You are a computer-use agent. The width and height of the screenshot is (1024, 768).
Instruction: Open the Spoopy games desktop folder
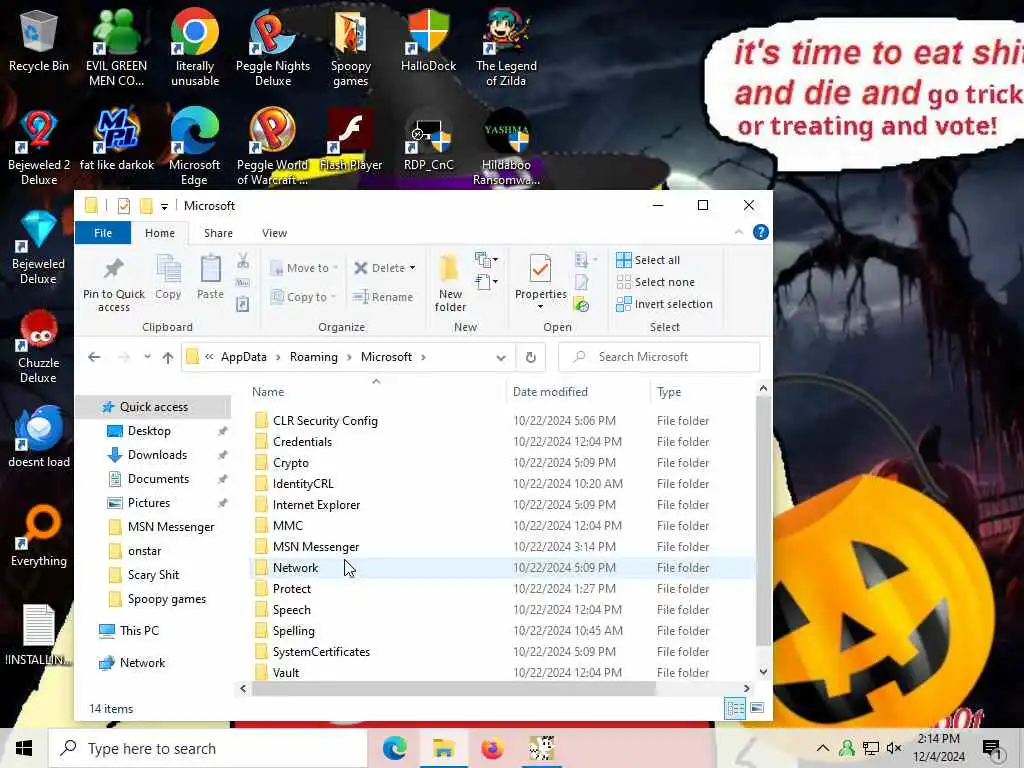[351, 48]
